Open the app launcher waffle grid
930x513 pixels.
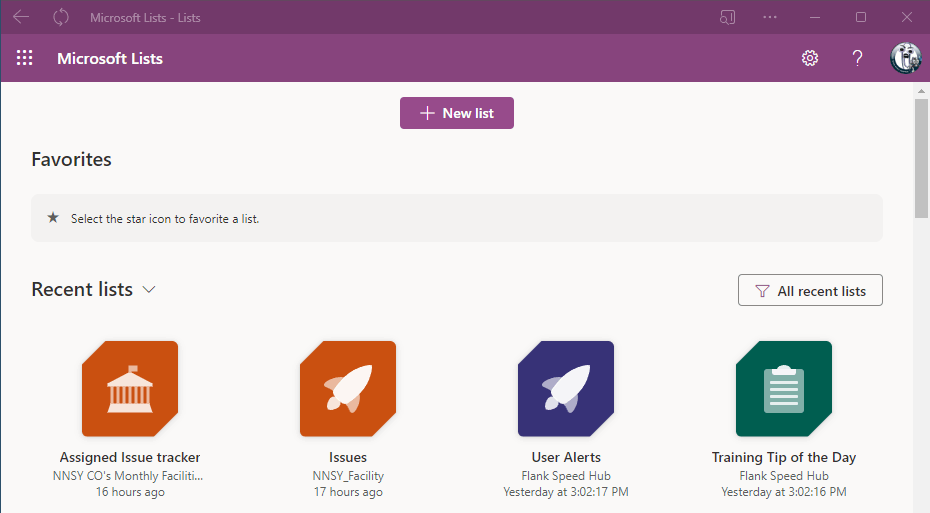point(24,58)
